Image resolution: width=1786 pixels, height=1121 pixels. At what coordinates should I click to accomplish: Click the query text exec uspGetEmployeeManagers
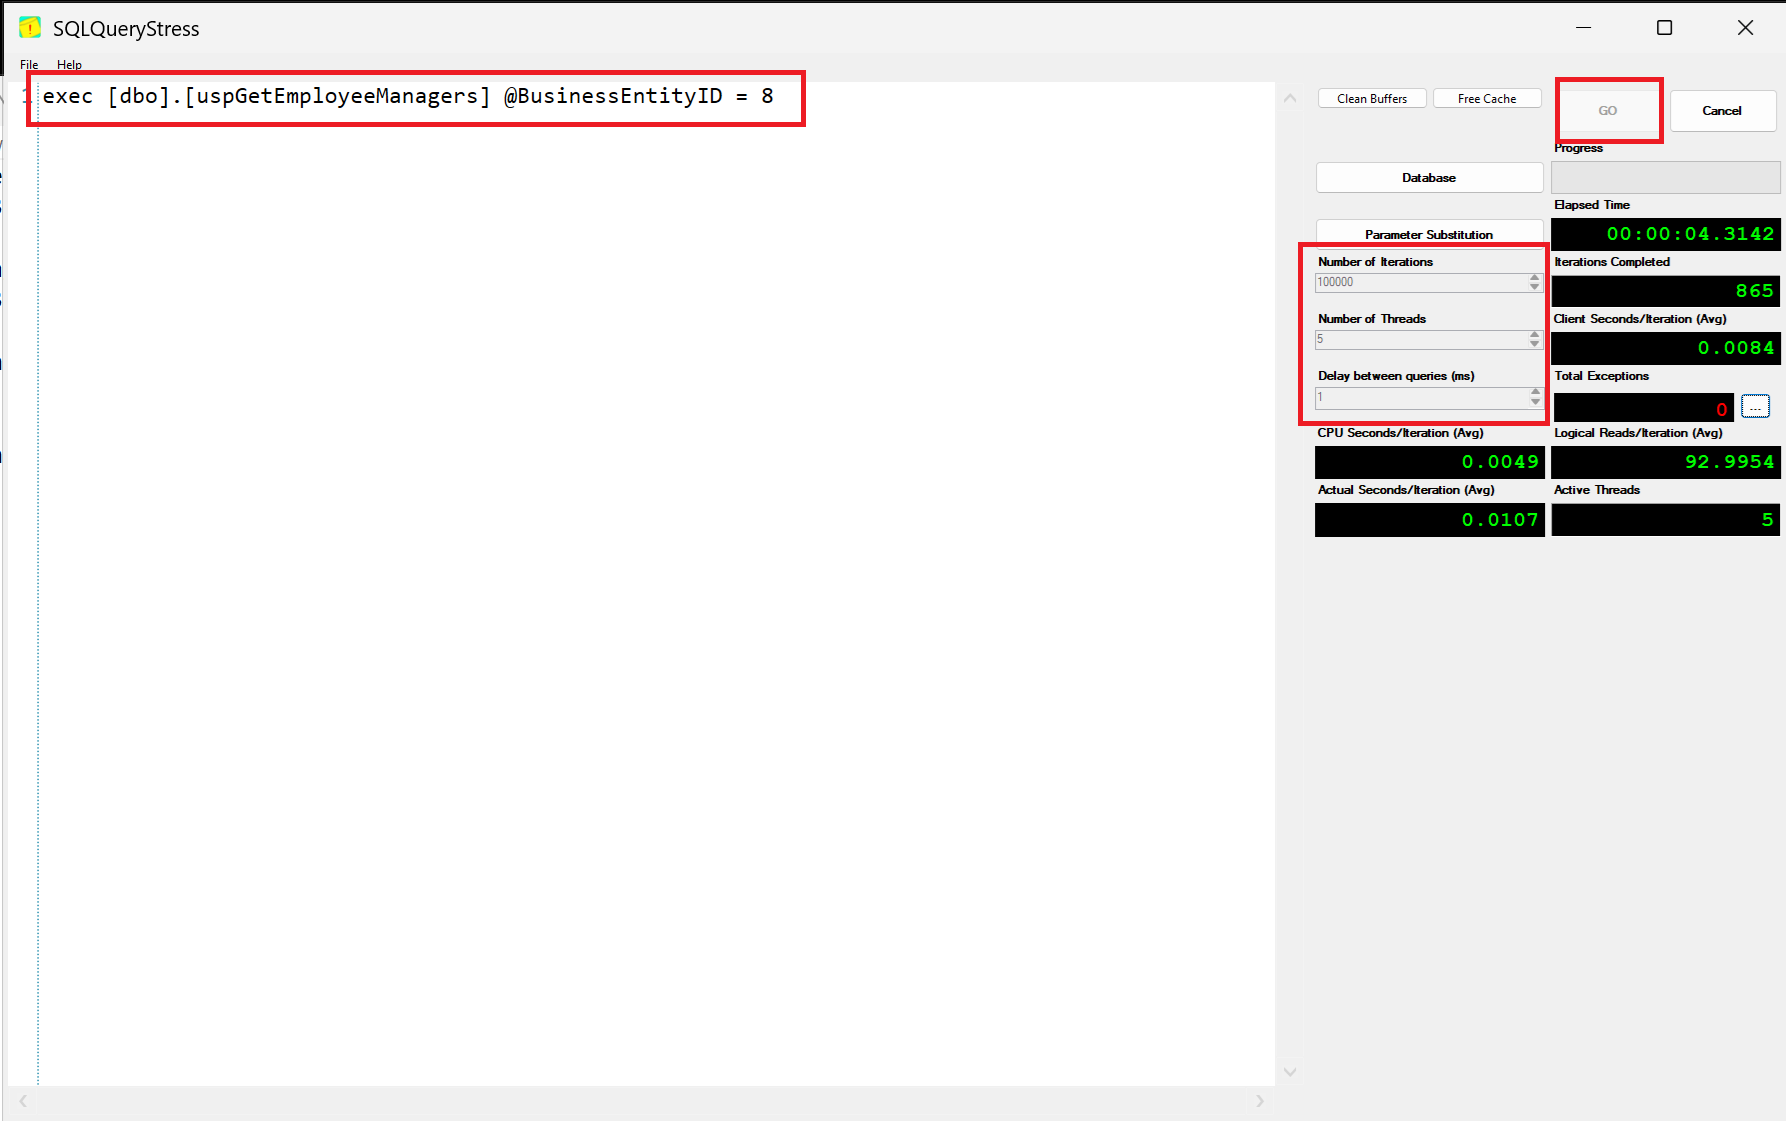click(x=408, y=96)
